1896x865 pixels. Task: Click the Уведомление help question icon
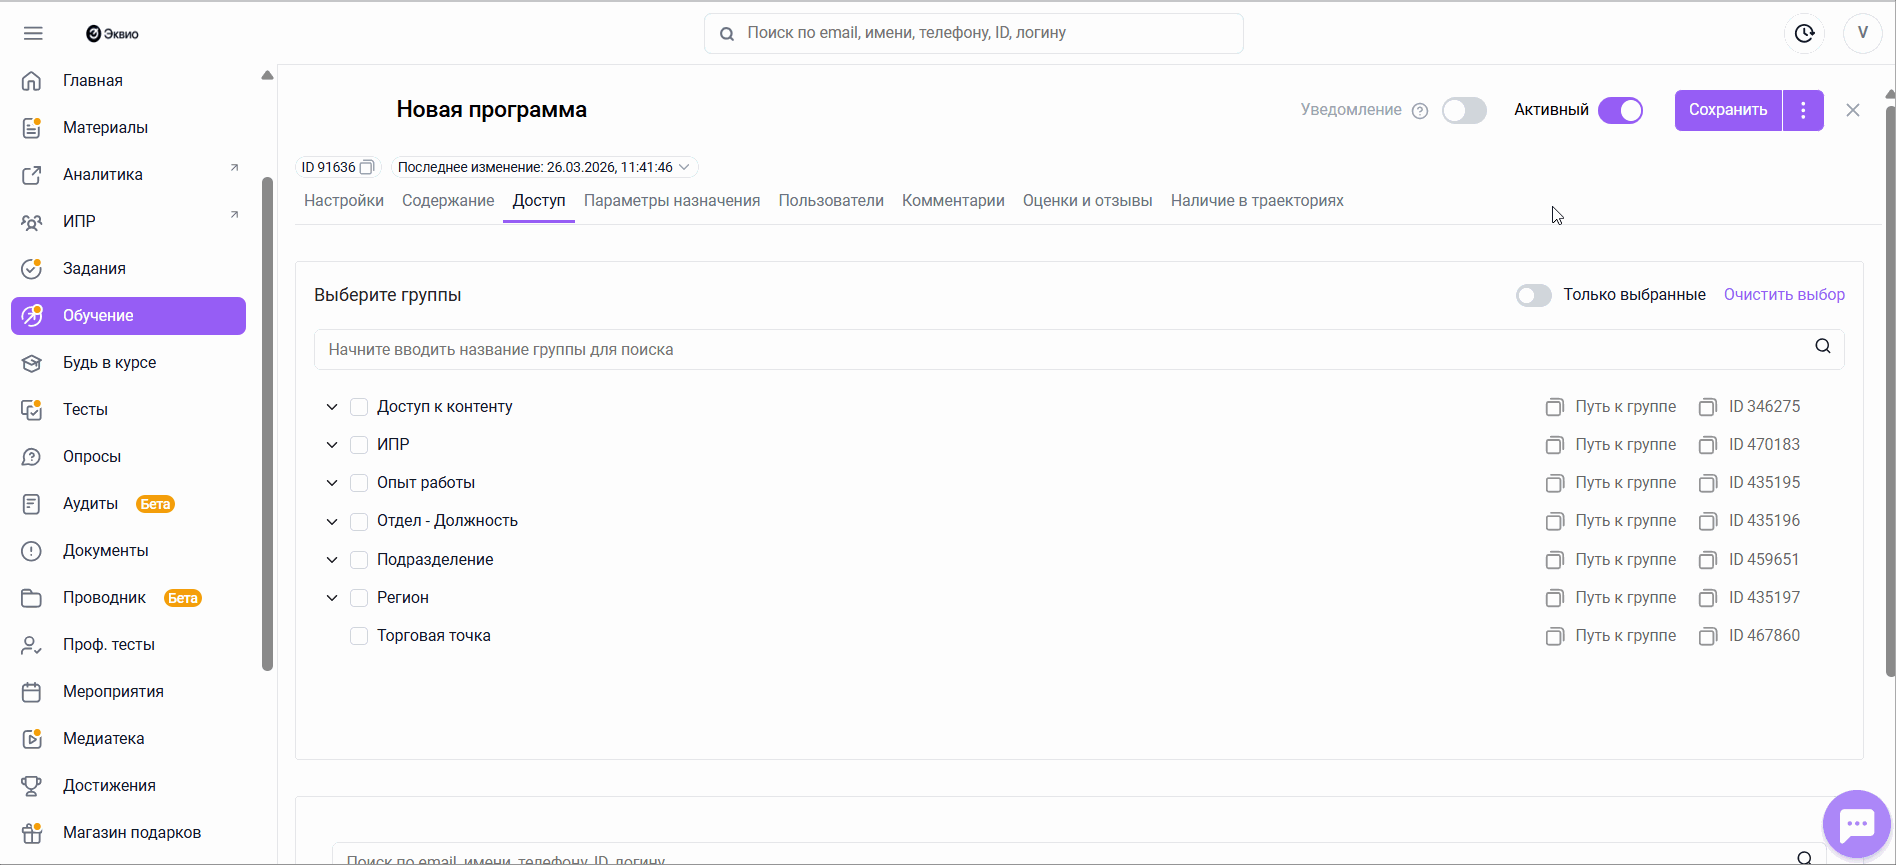1420,110
